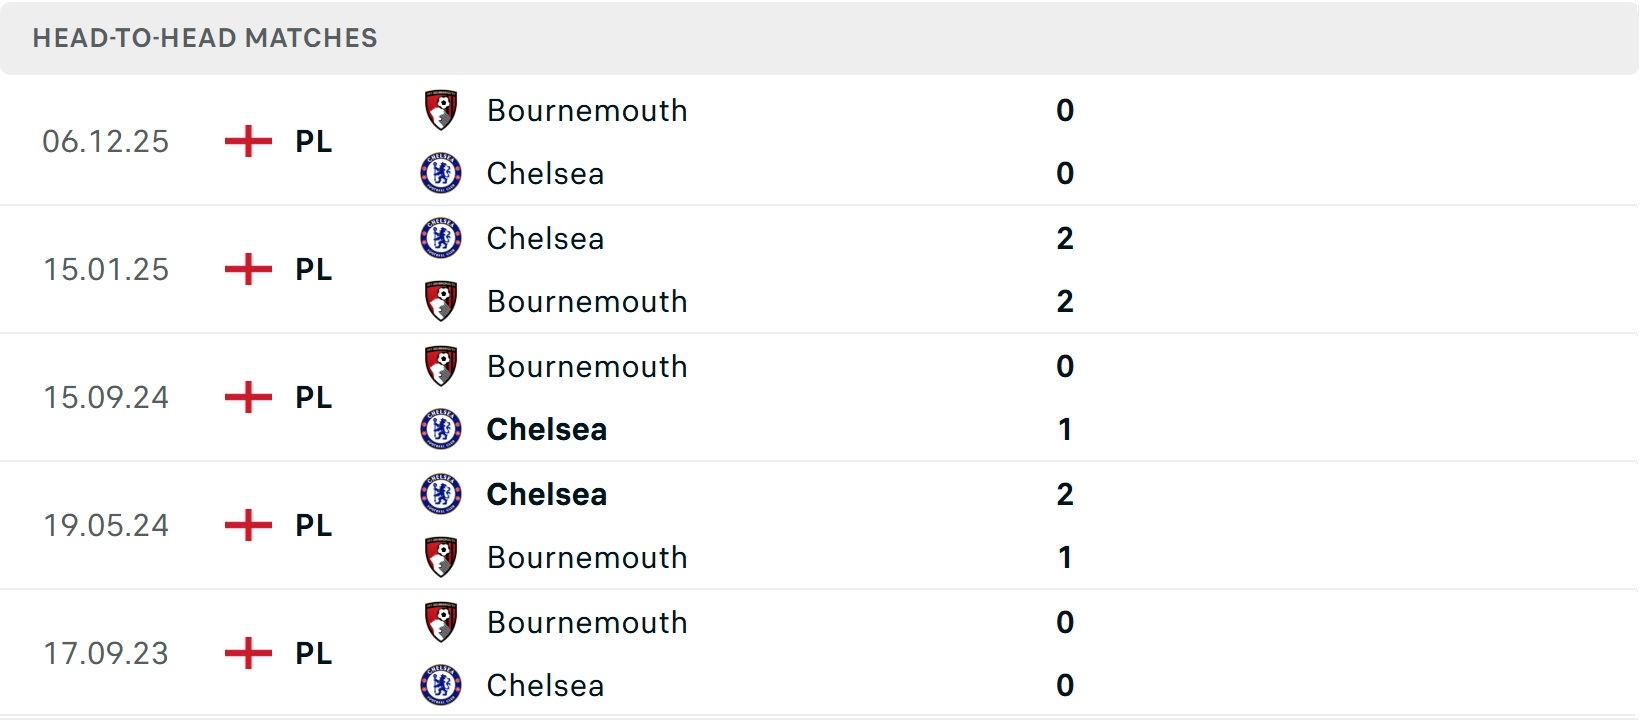Screen dimensions: 1645x722
Task: Open Bournemouth team name in 15.09.24 match
Action: (587, 367)
